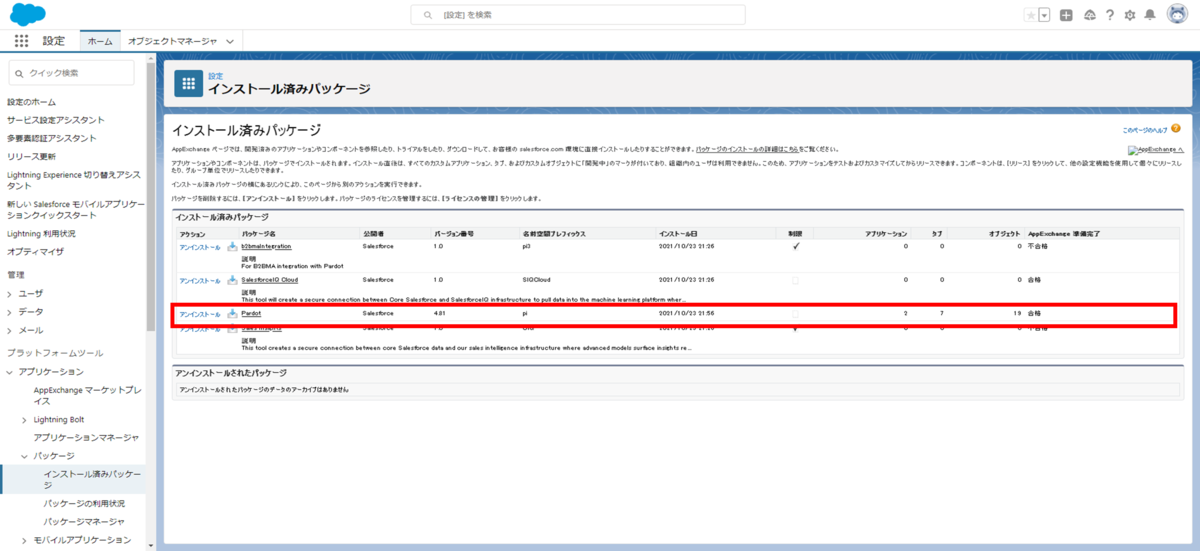The height and width of the screenshot is (551, 1200).
Task: Click アンインストール for Pardot
Action: click(199, 314)
